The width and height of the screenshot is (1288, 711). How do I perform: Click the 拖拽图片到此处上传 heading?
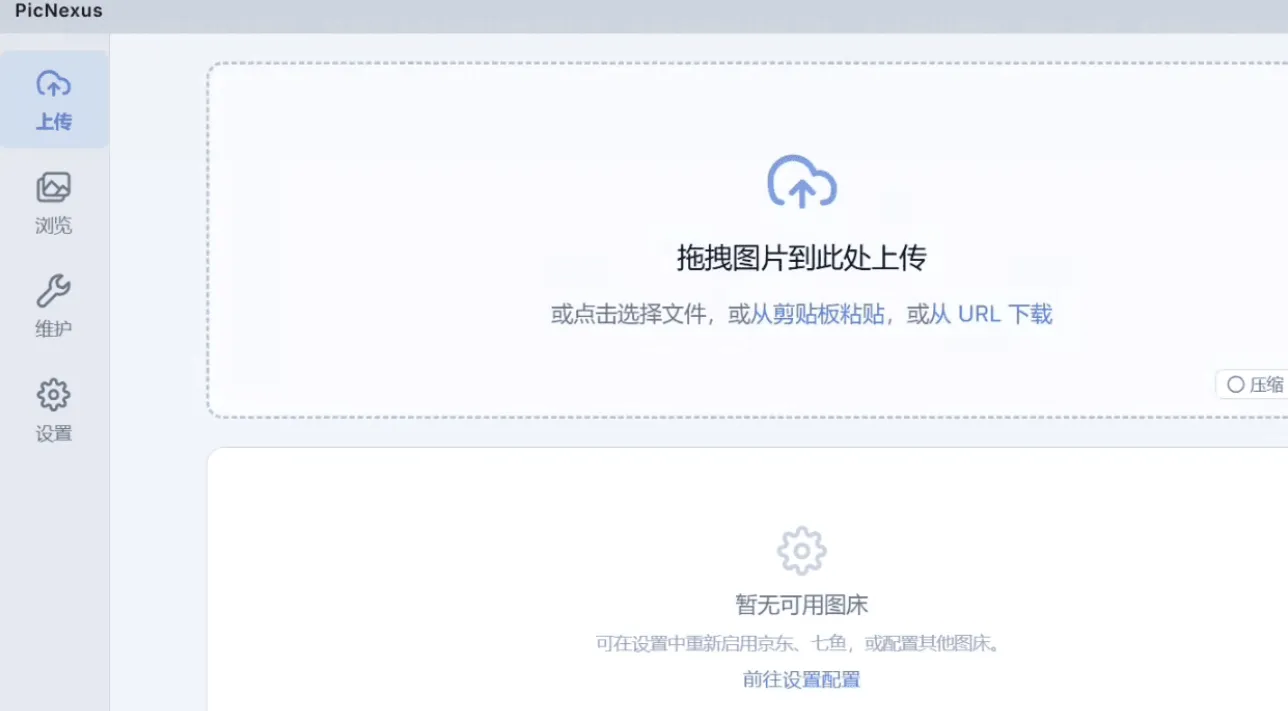point(802,258)
